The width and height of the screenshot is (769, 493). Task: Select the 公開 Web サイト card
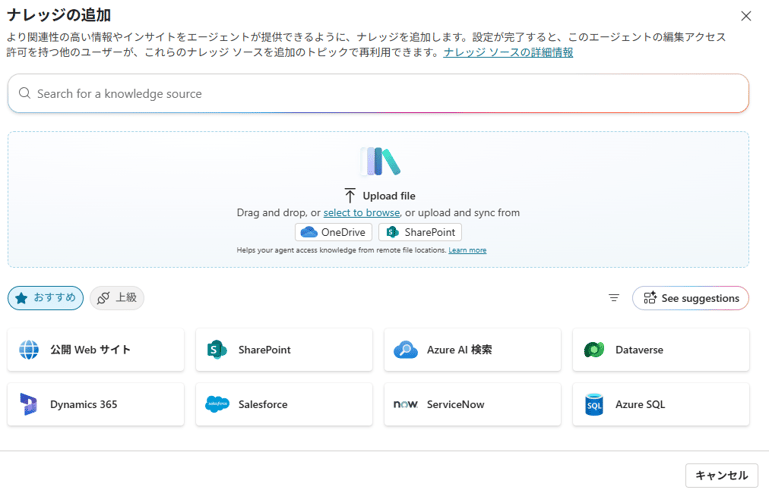(x=96, y=350)
